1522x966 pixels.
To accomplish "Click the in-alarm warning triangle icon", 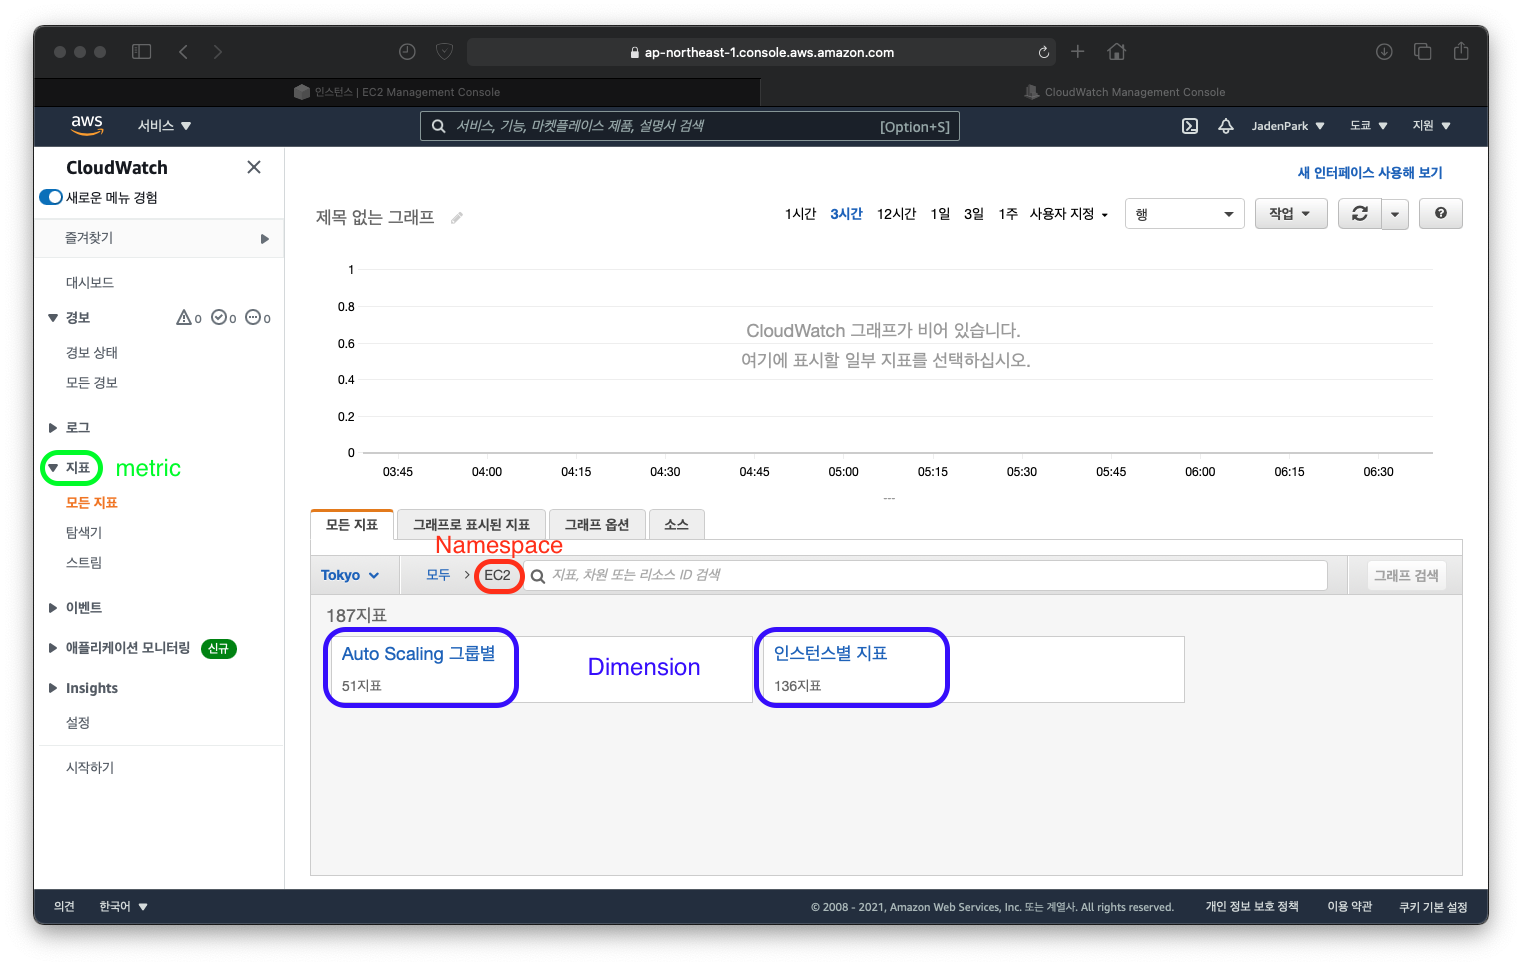I will click(x=185, y=318).
